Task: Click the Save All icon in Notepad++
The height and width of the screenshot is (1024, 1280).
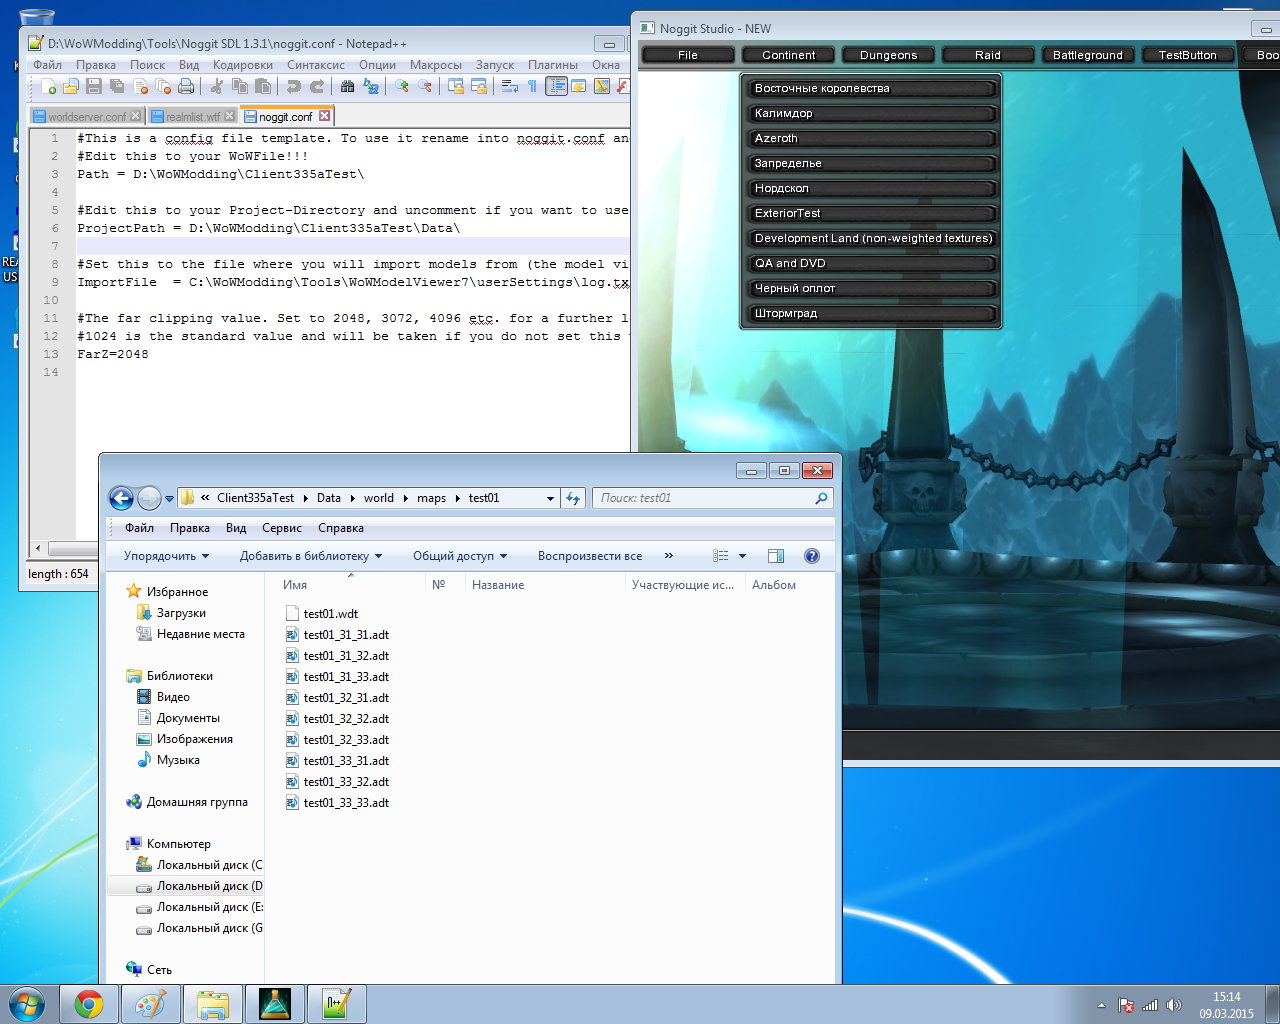Action: (117, 87)
